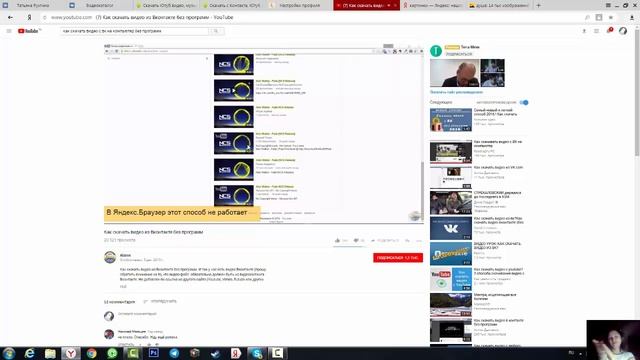Viewport: 640px width, 360px height.
Task: Switch to the last tab with image icon
Action: [x=499, y=5]
